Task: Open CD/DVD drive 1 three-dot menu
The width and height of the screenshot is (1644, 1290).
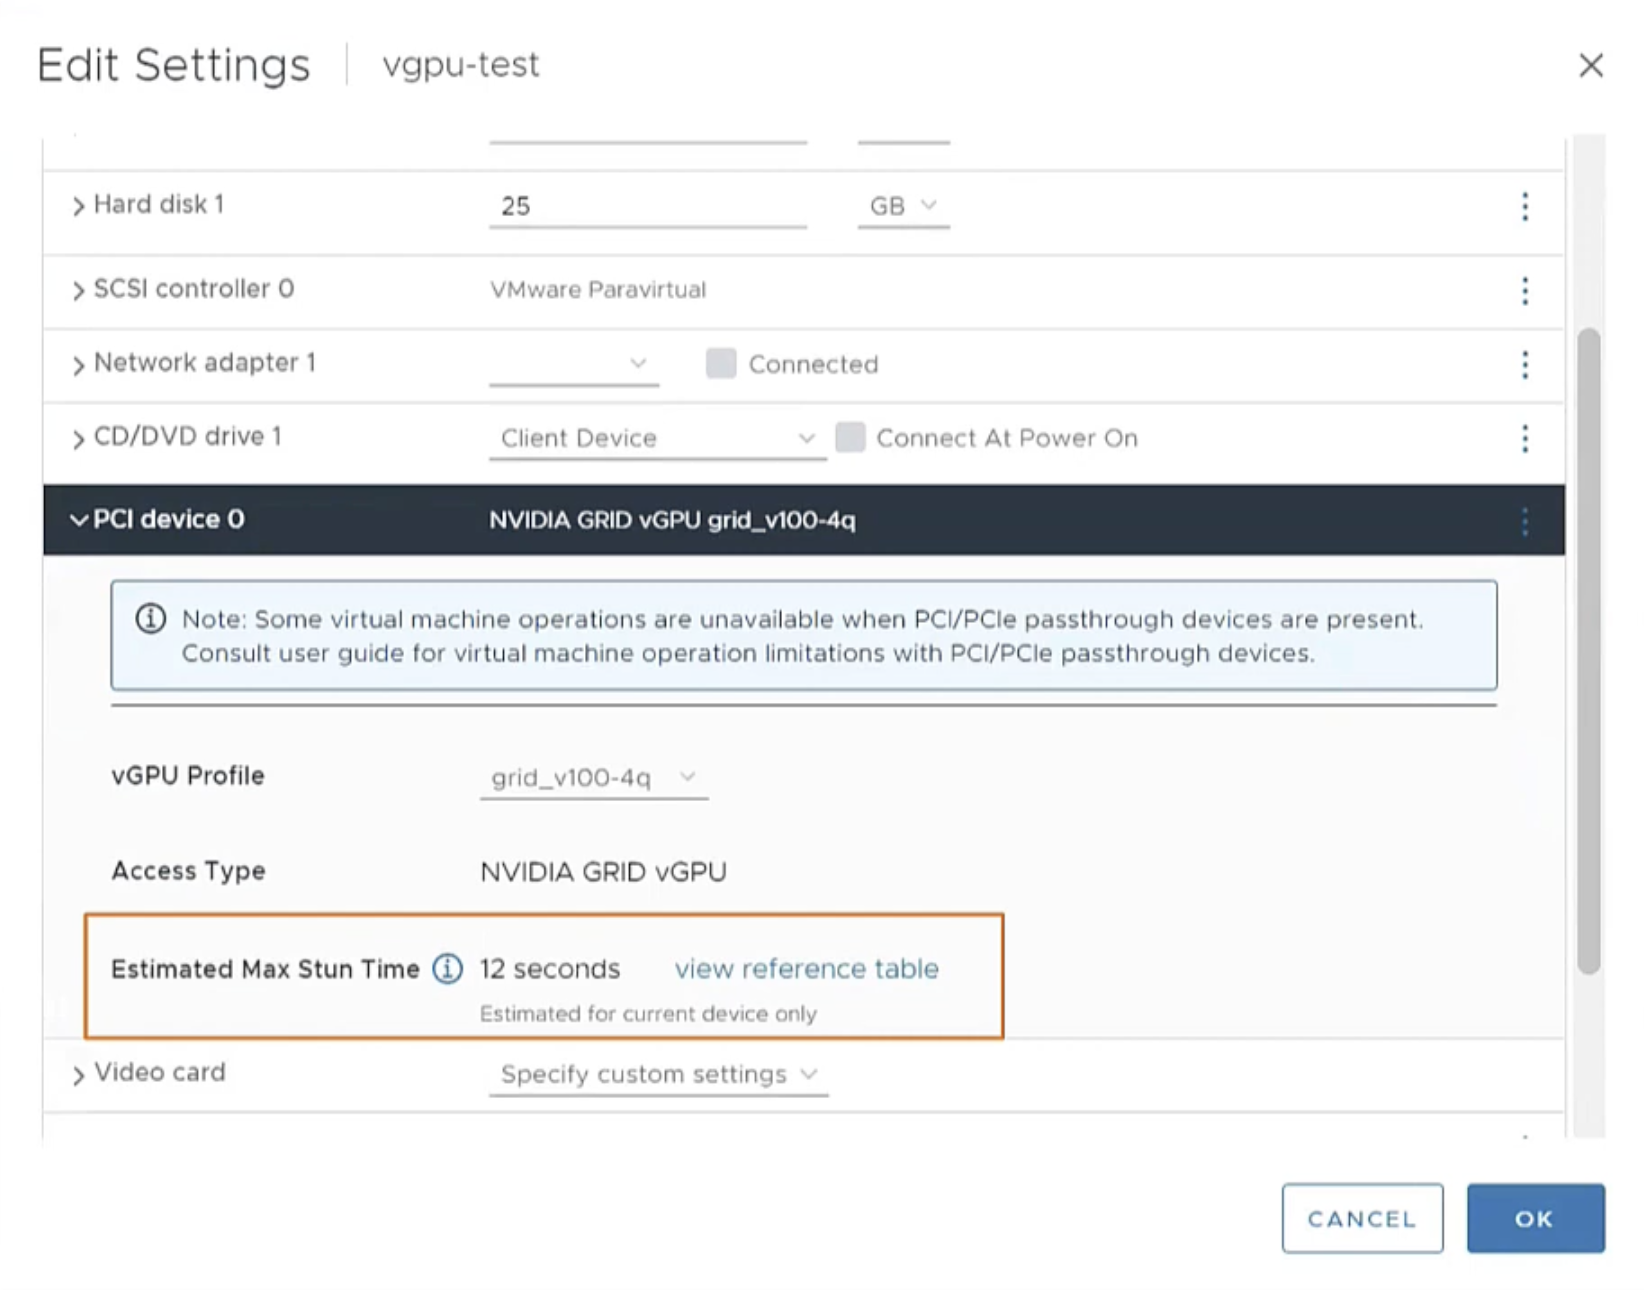Action: (1524, 438)
